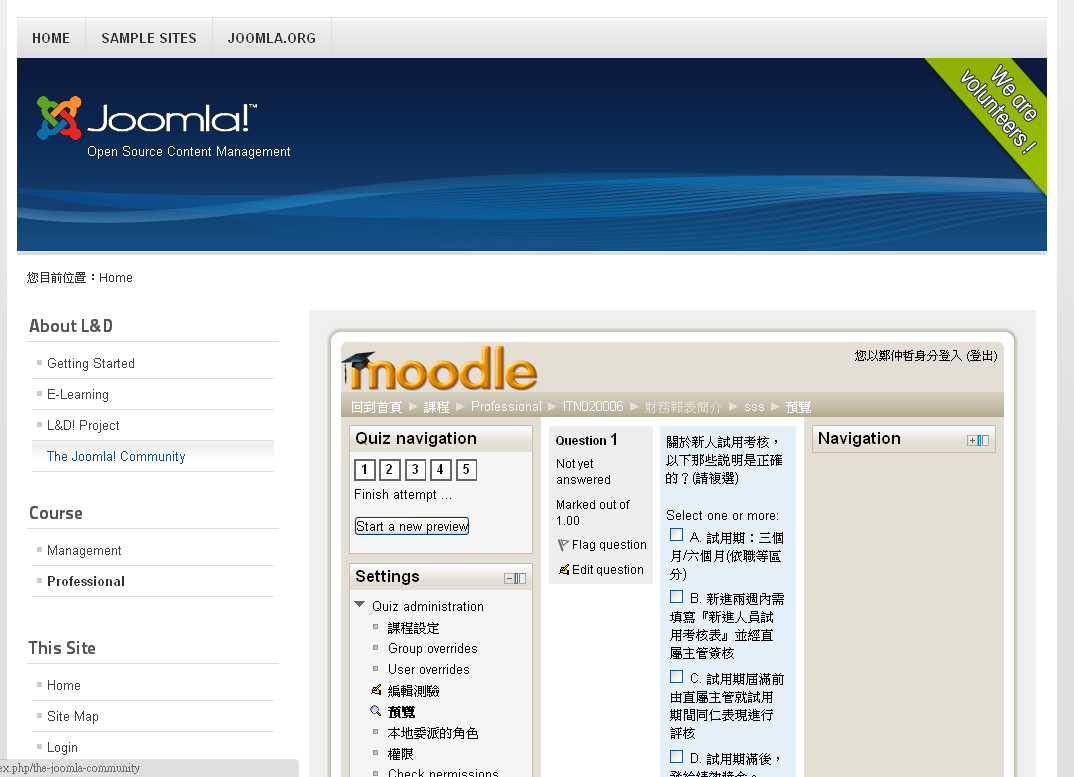Click the Moodle logo
The image size is (1074, 777).
[440, 370]
